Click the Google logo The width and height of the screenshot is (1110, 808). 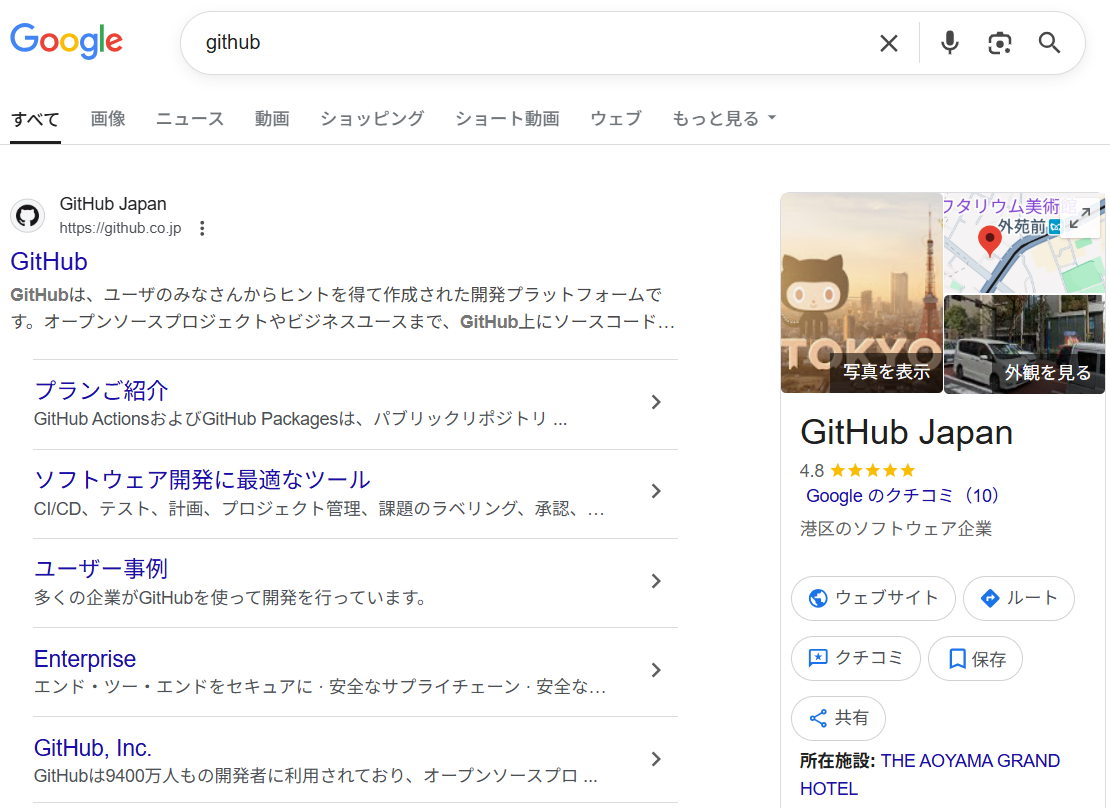pyautogui.click(x=66, y=41)
